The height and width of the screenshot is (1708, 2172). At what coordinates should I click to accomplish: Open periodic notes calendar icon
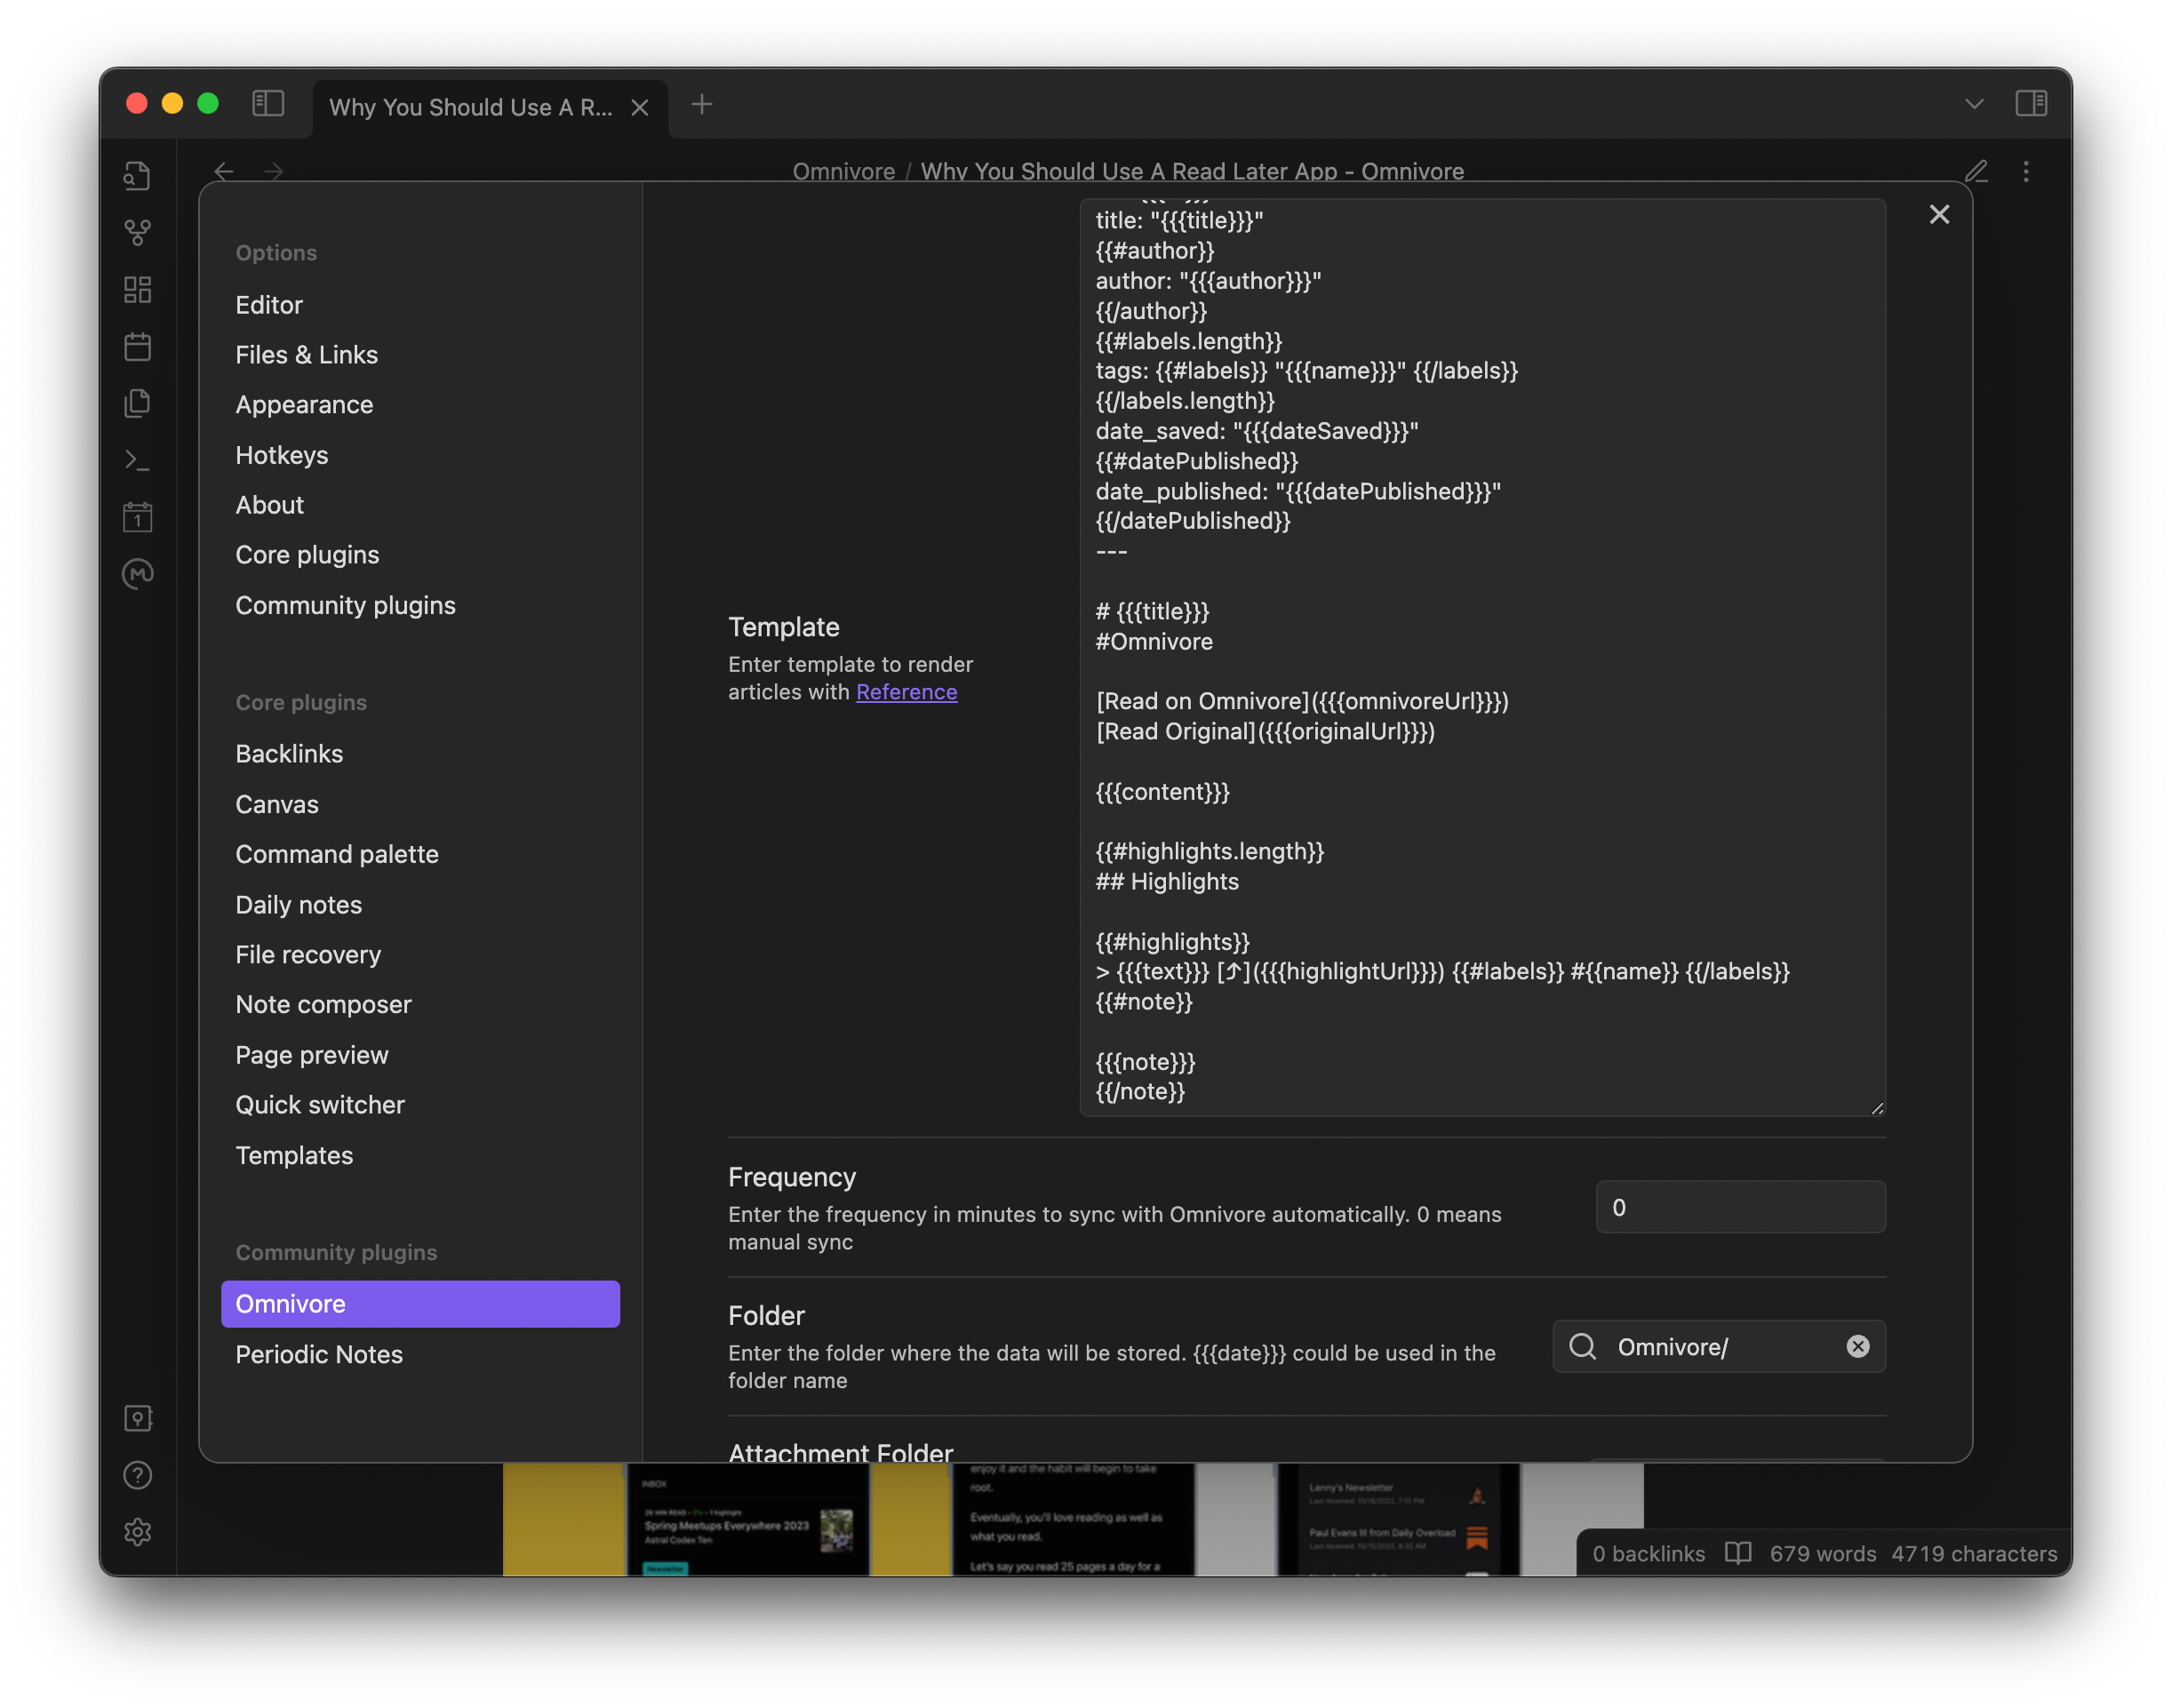137,517
